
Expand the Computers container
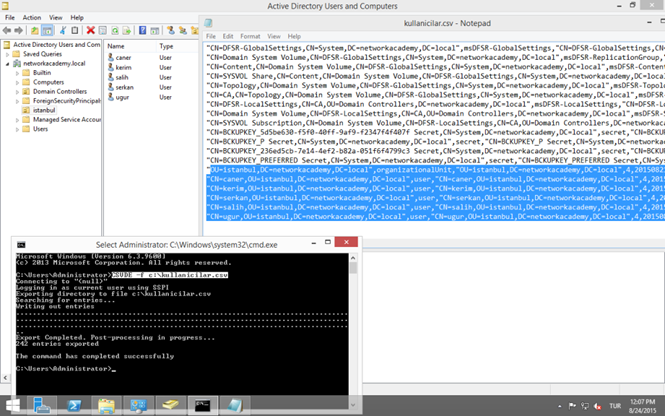coord(17,82)
